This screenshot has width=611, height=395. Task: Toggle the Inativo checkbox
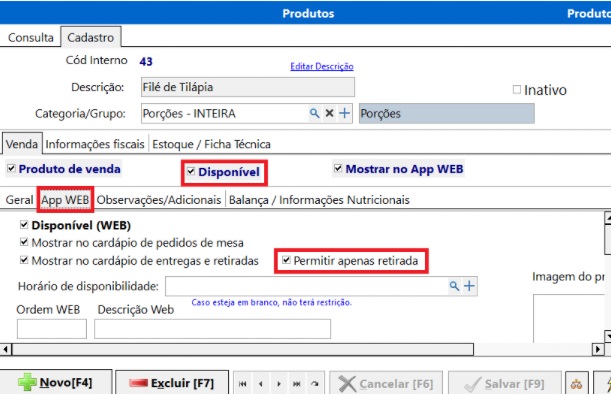(517, 90)
